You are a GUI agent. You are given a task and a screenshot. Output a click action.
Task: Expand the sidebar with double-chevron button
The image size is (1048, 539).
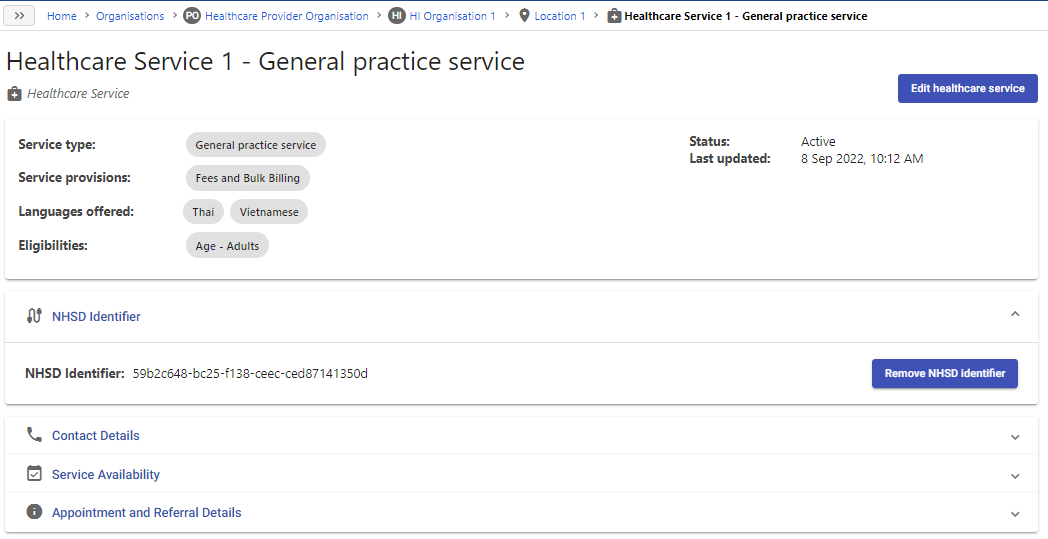pyautogui.click(x=19, y=16)
